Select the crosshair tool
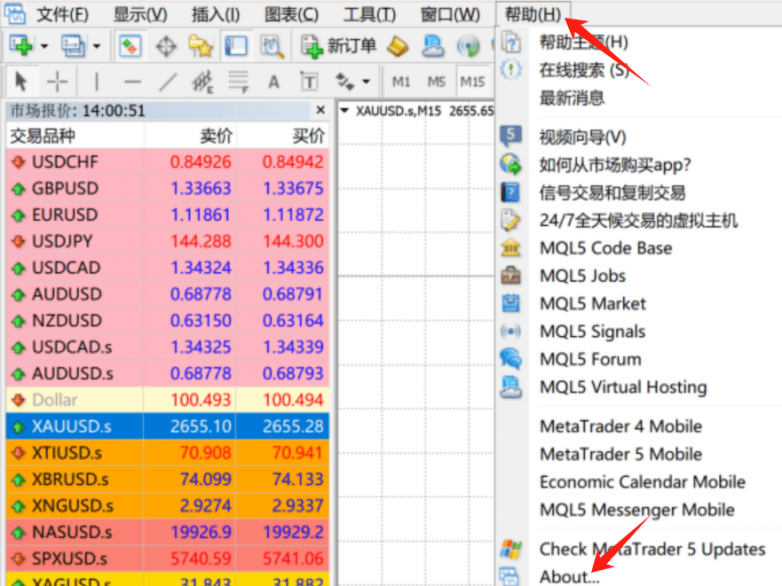Viewport: 782px width, 586px height. [57, 81]
